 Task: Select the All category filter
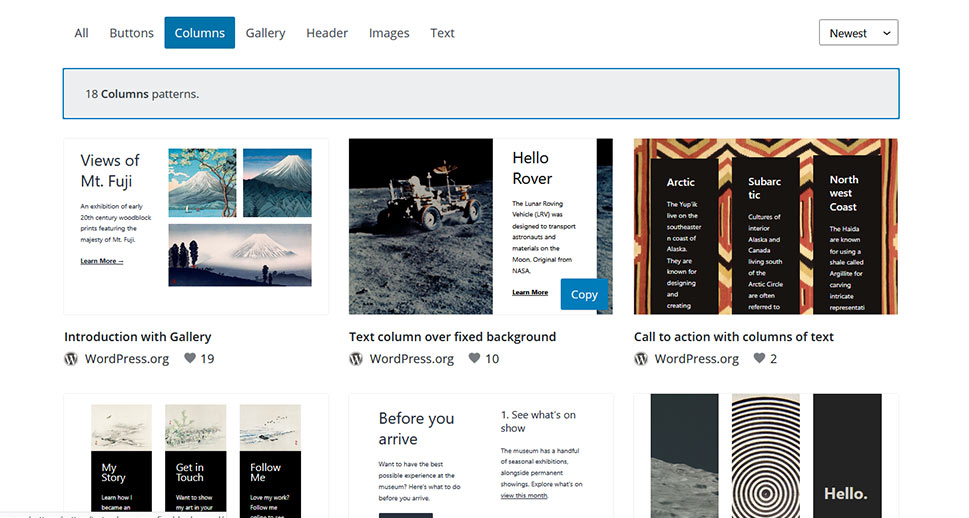click(81, 33)
